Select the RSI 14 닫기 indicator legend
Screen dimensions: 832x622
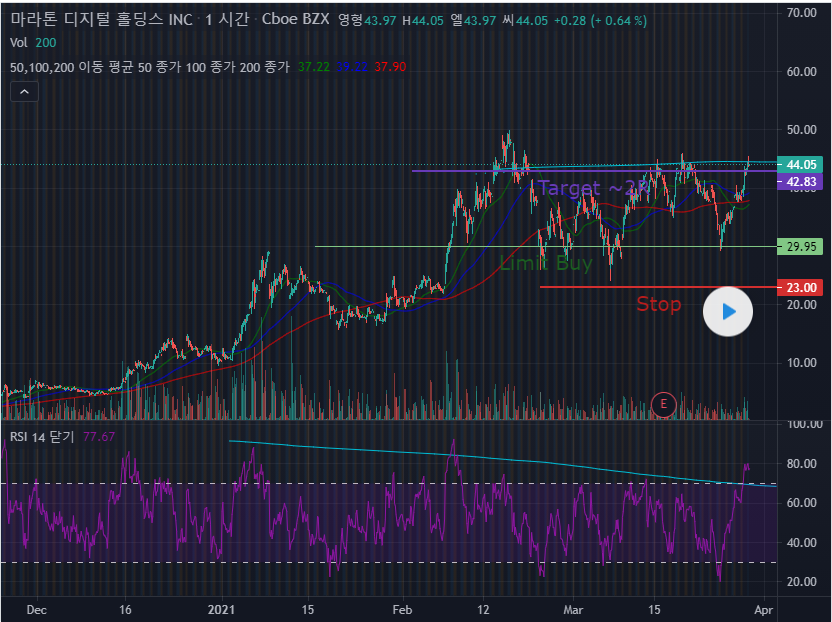45,436
